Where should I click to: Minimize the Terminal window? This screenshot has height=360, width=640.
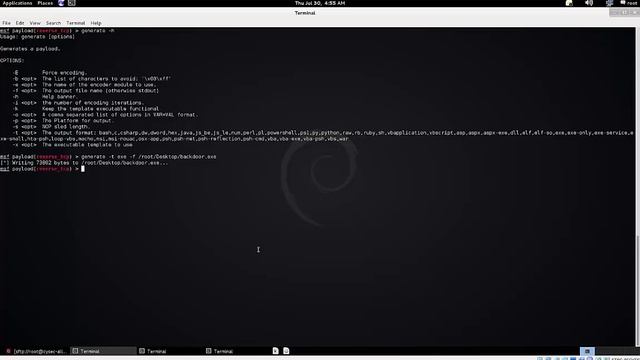(615, 12)
